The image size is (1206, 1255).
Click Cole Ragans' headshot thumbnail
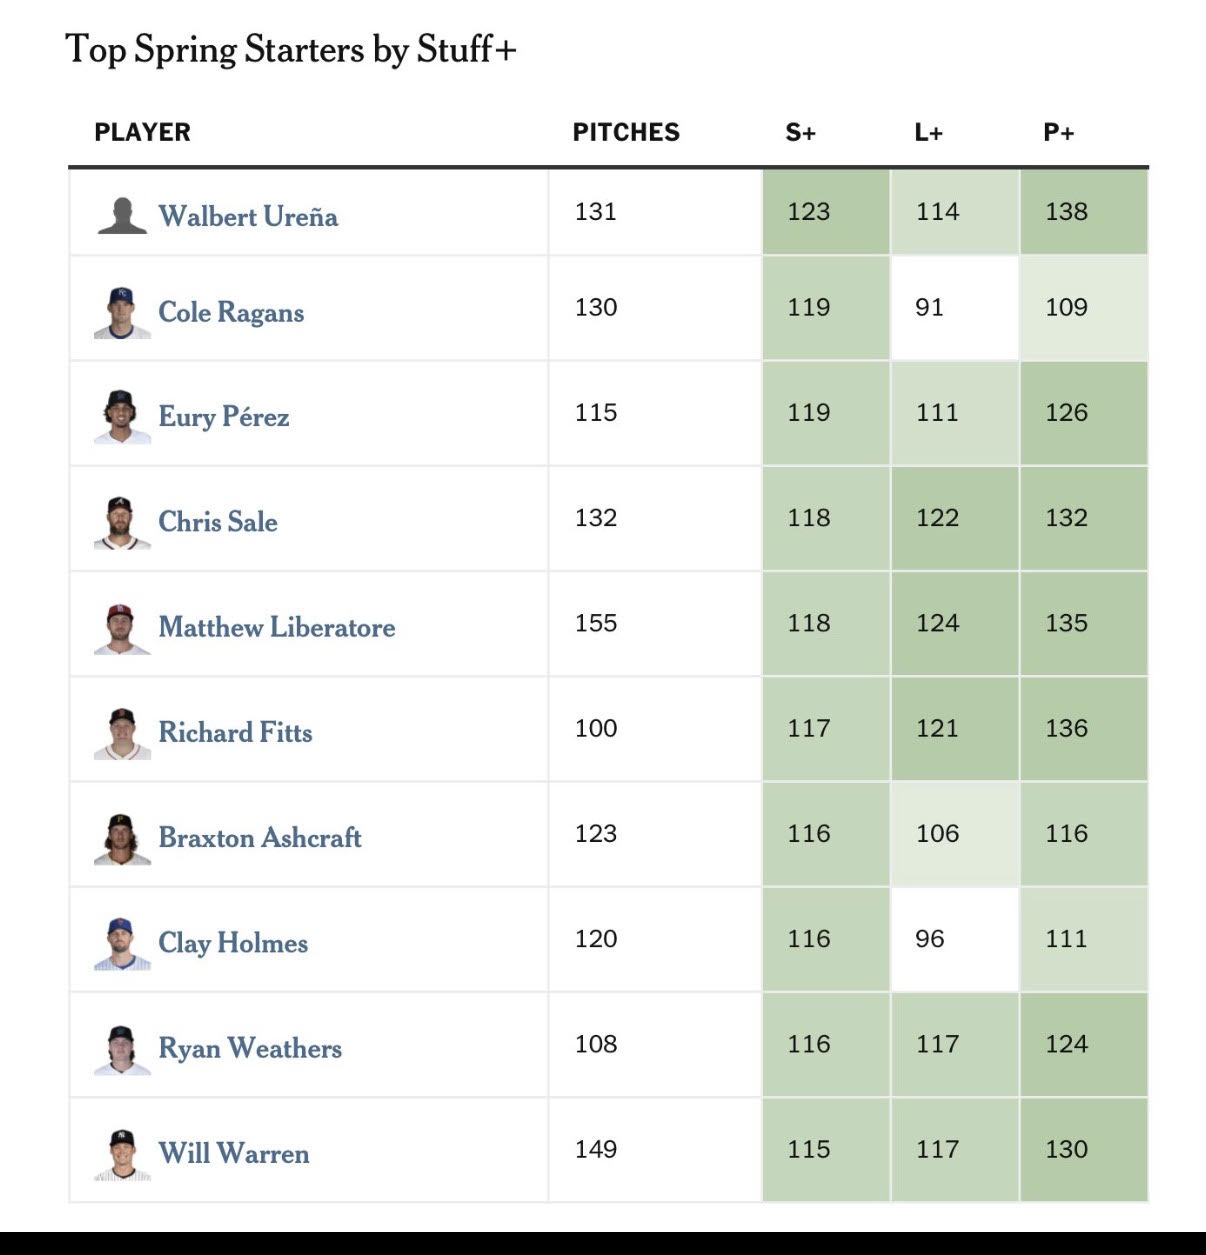(x=122, y=312)
